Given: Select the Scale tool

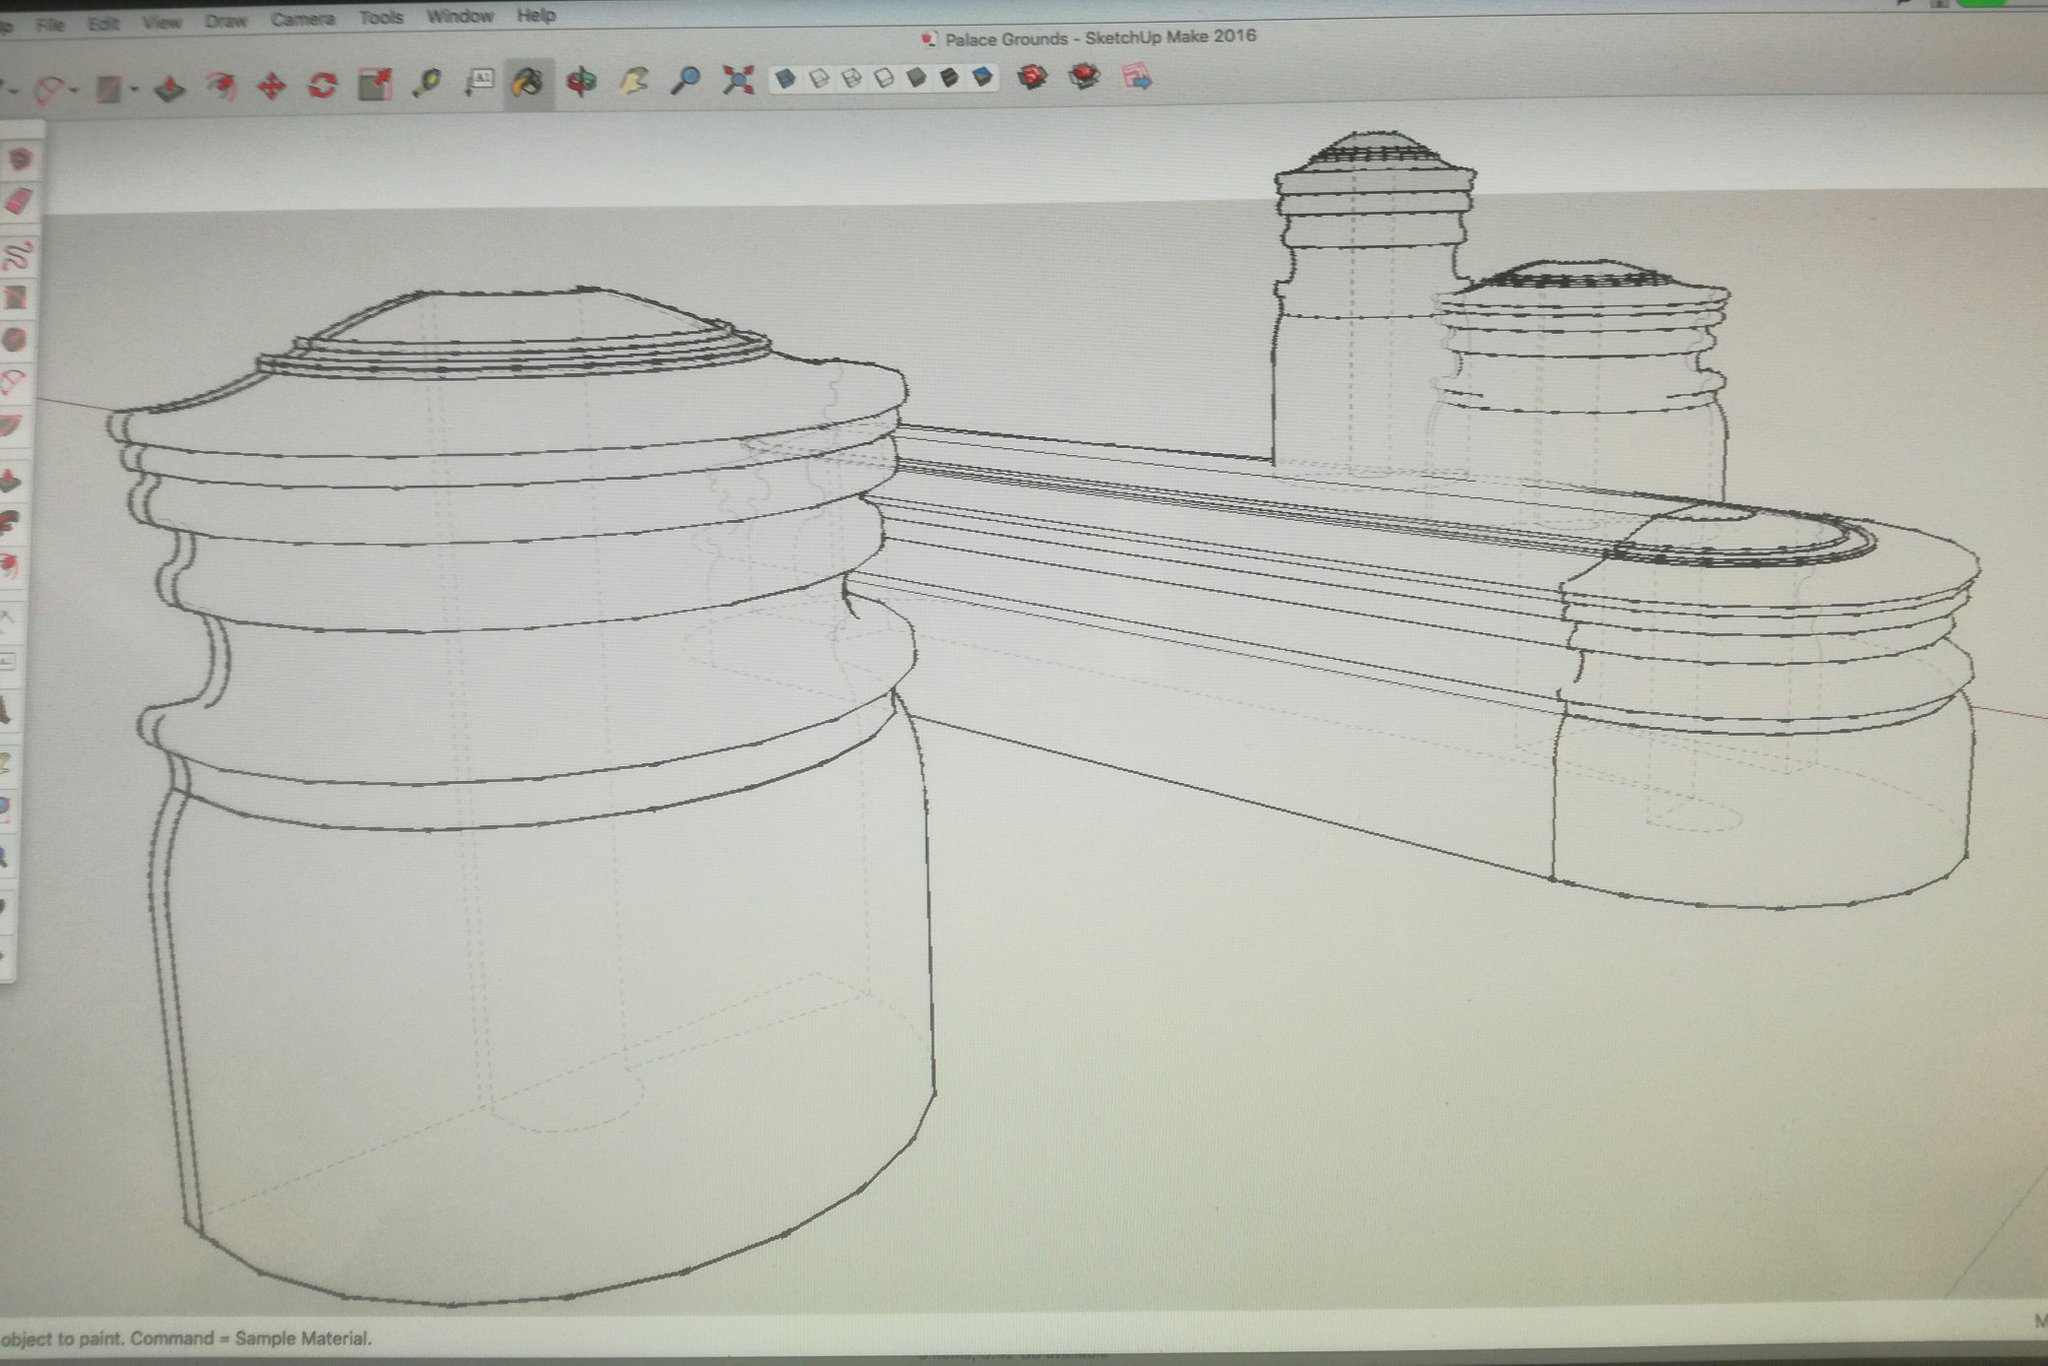Looking at the screenshot, I should [375, 84].
